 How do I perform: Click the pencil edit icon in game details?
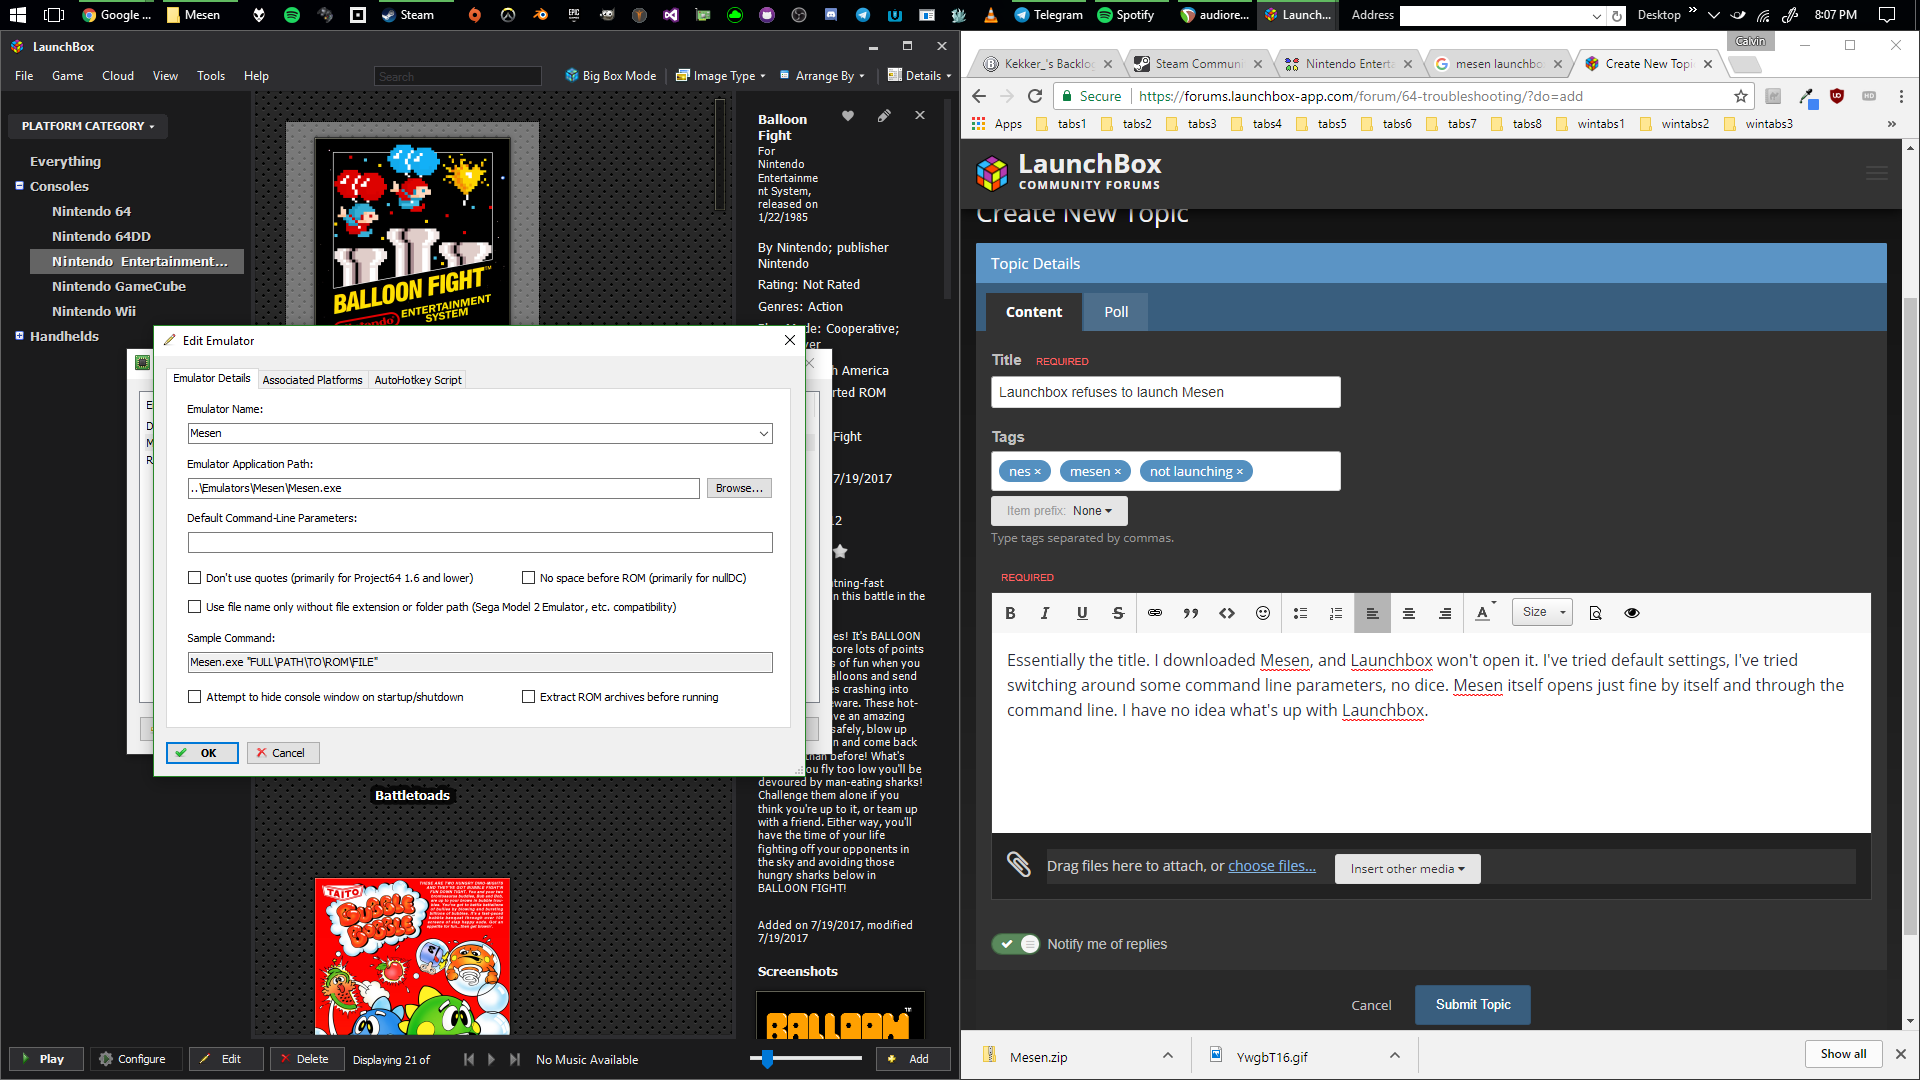point(884,116)
